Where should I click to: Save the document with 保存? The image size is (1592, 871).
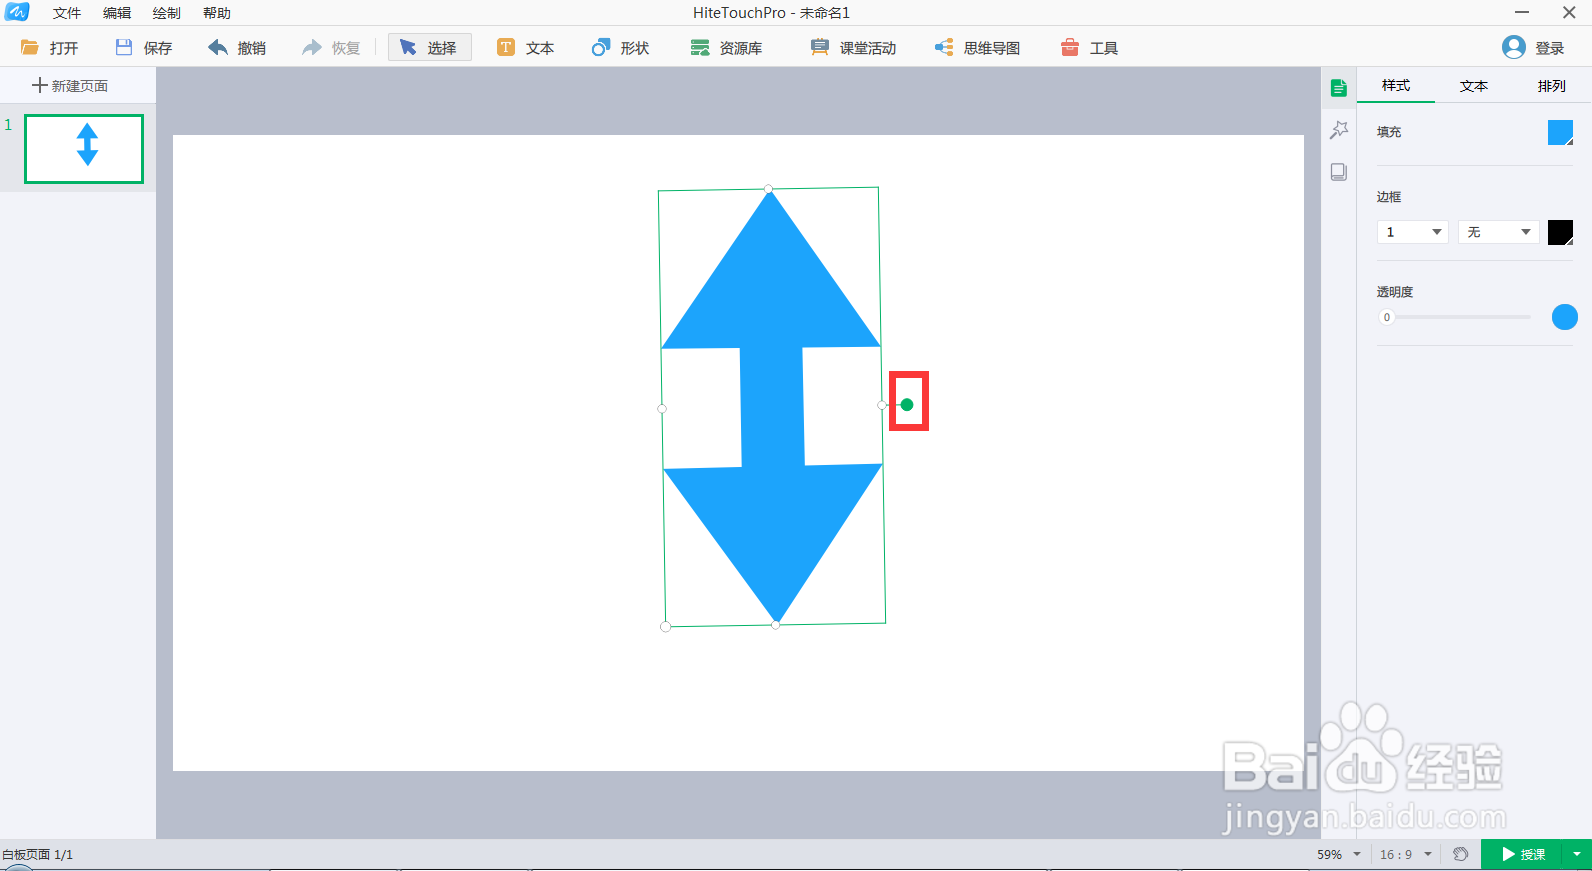tap(143, 48)
